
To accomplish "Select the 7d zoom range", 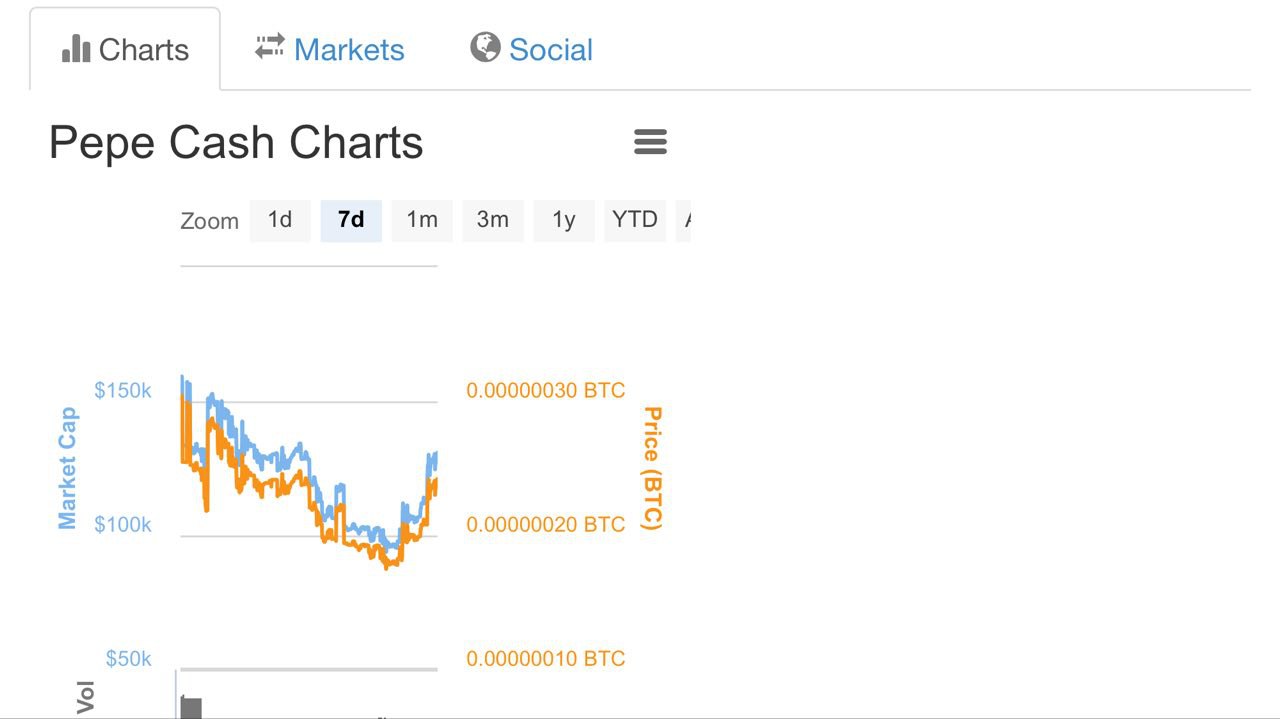I will click(x=351, y=220).
